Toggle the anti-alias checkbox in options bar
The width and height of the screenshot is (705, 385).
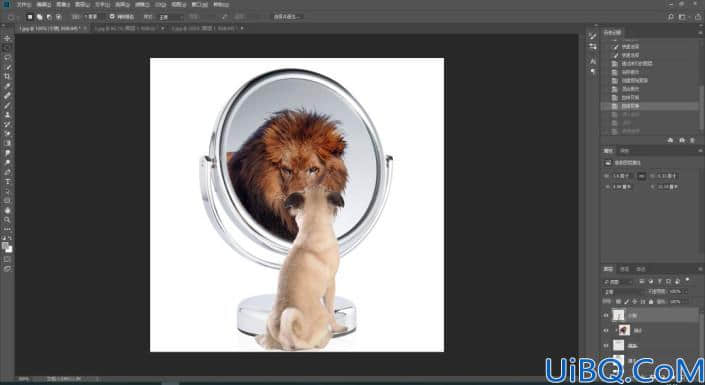point(112,17)
